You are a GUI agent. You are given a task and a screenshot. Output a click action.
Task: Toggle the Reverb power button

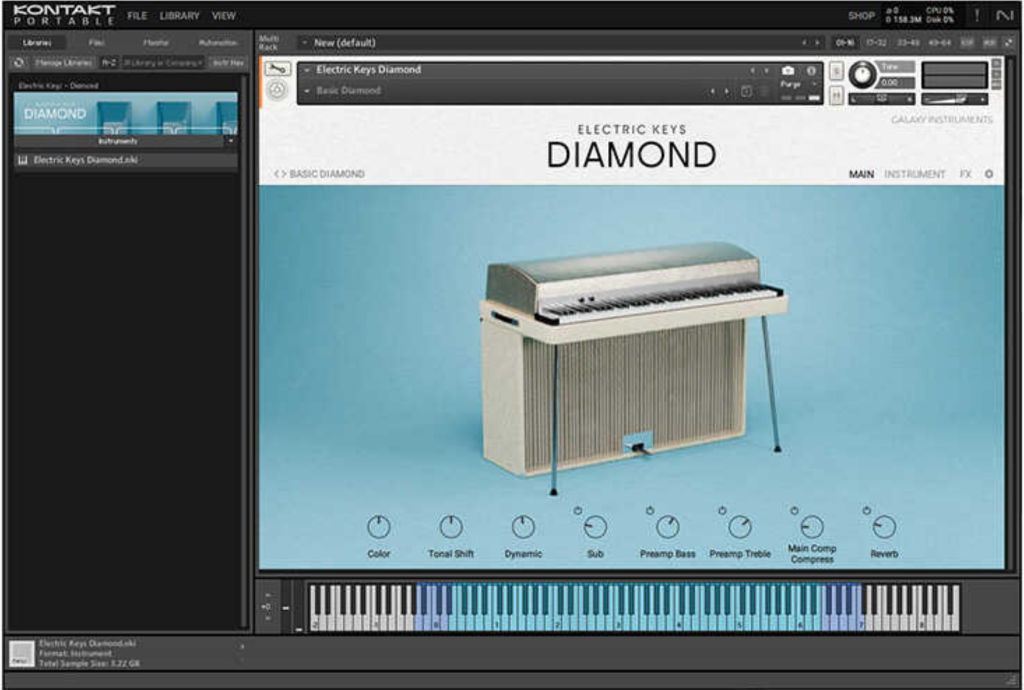coord(867,510)
